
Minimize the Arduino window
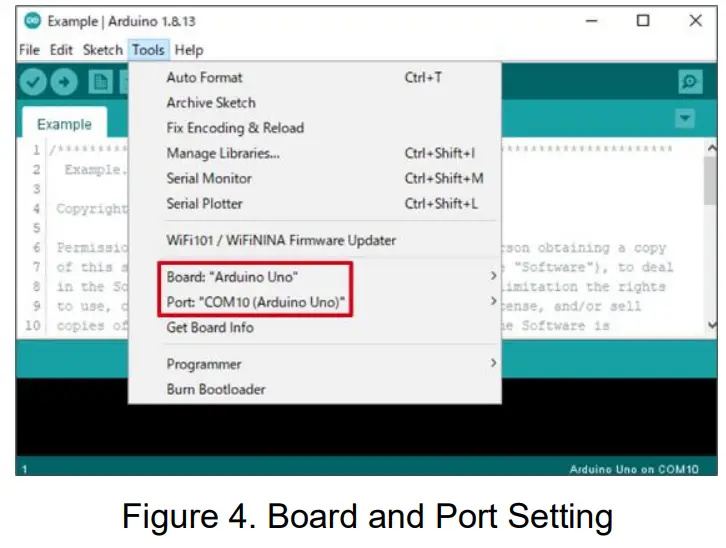(591, 21)
